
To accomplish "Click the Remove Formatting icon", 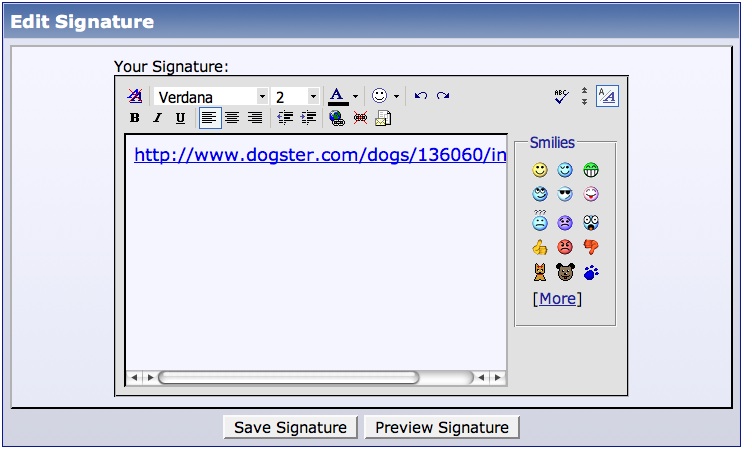I will tap(135, 97).
